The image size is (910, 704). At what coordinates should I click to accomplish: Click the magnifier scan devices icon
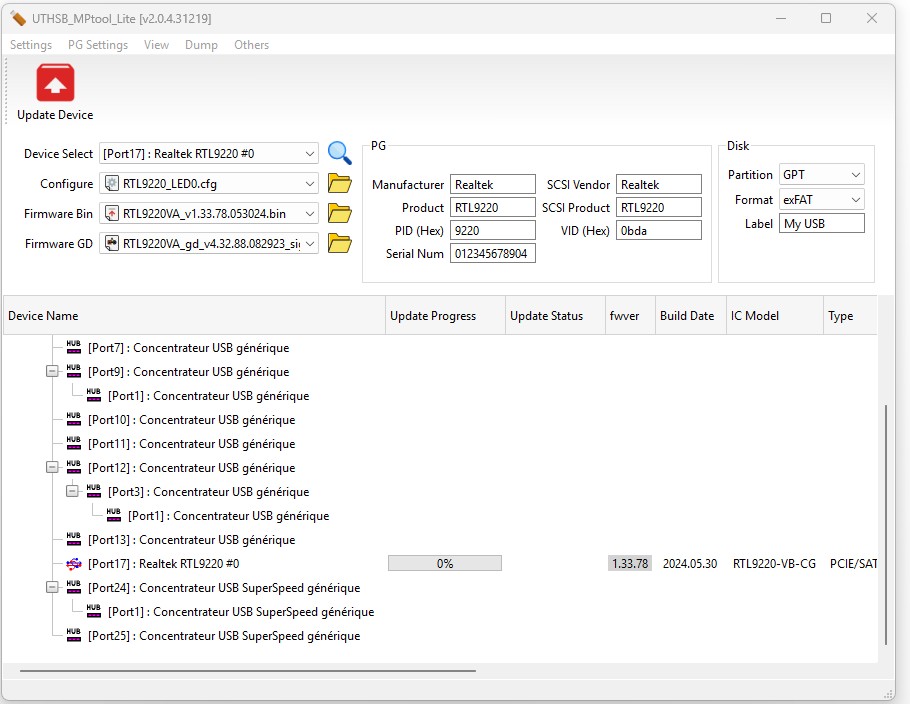click(x=340, y=153)
